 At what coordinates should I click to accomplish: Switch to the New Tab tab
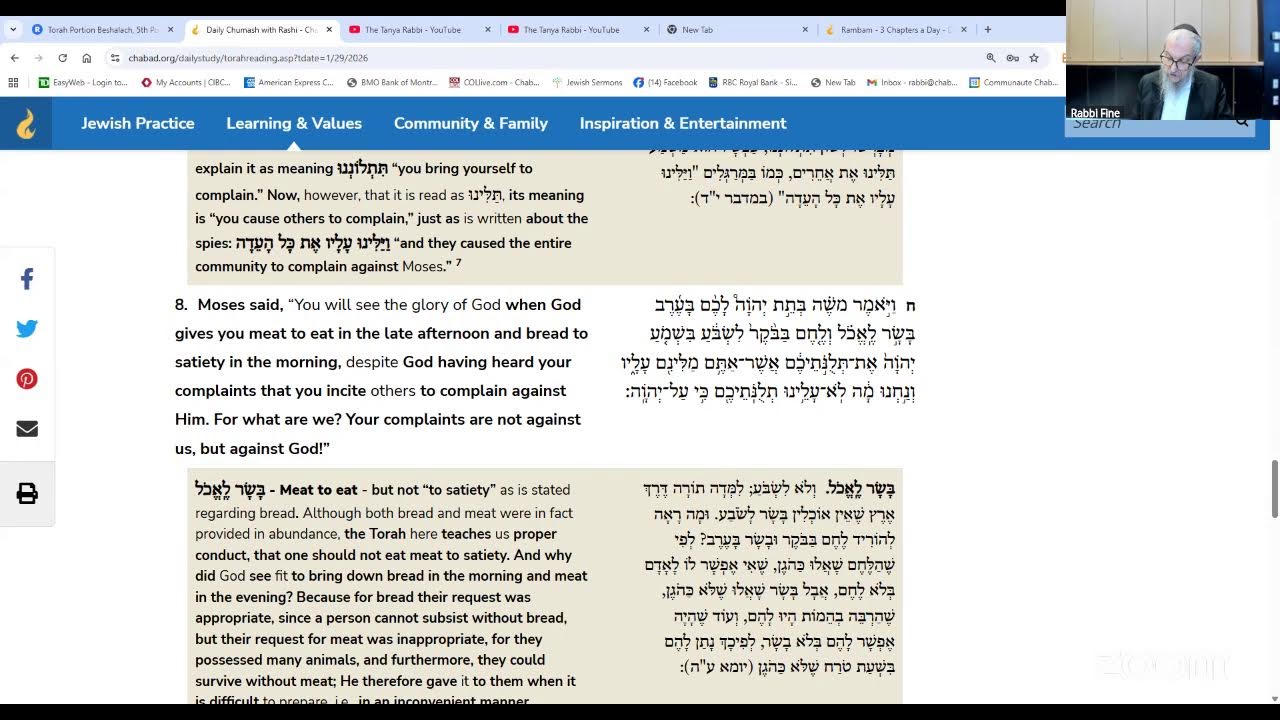point(738,30)
